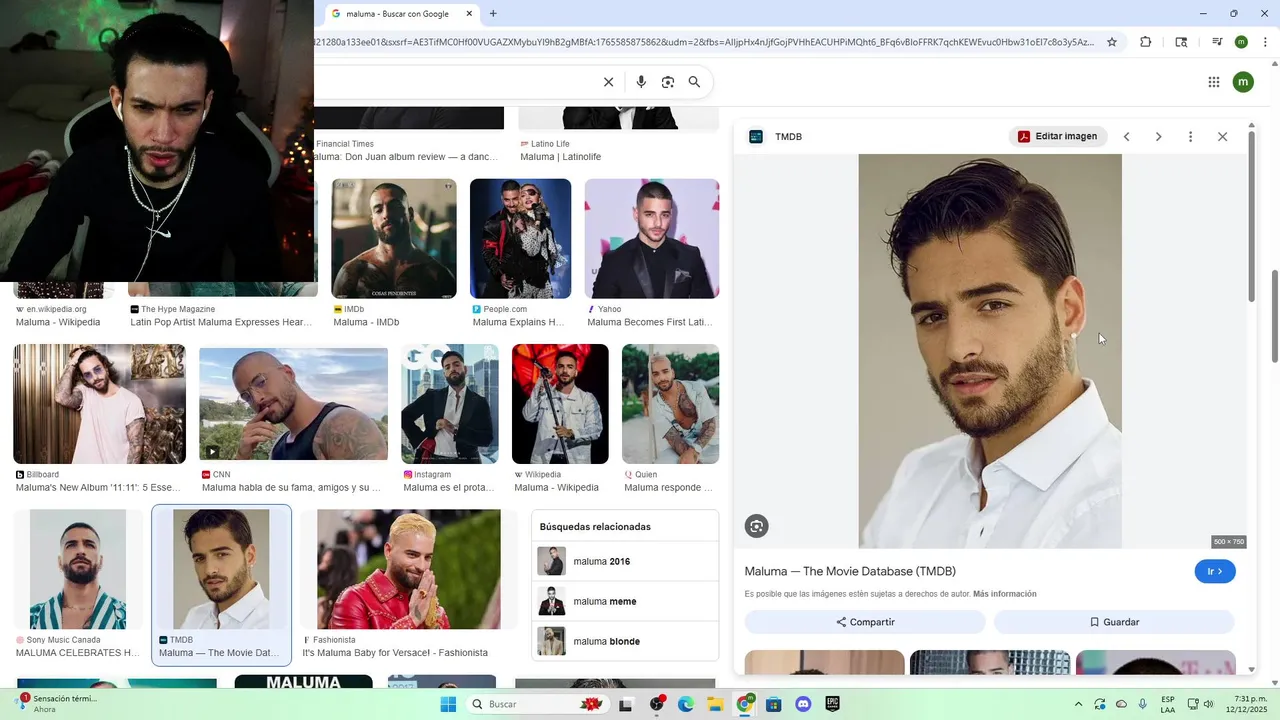1280x720 pixels.
Task: Click the Ir button to visit TMDB
Action: 1215,572
